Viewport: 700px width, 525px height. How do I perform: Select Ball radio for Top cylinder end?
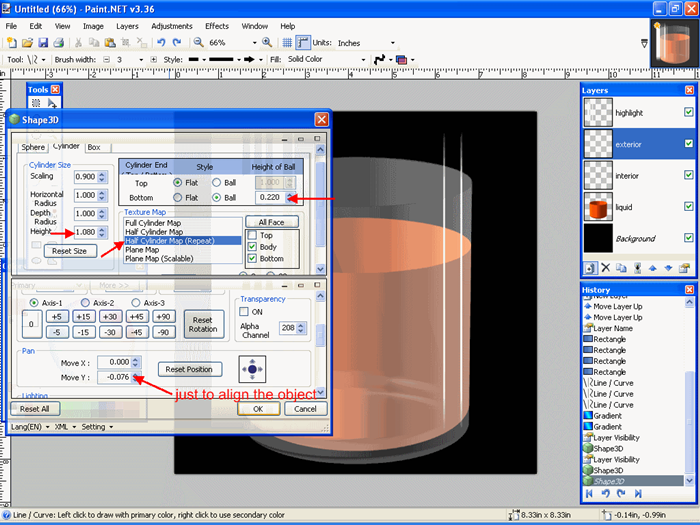(x=217, y=183)
